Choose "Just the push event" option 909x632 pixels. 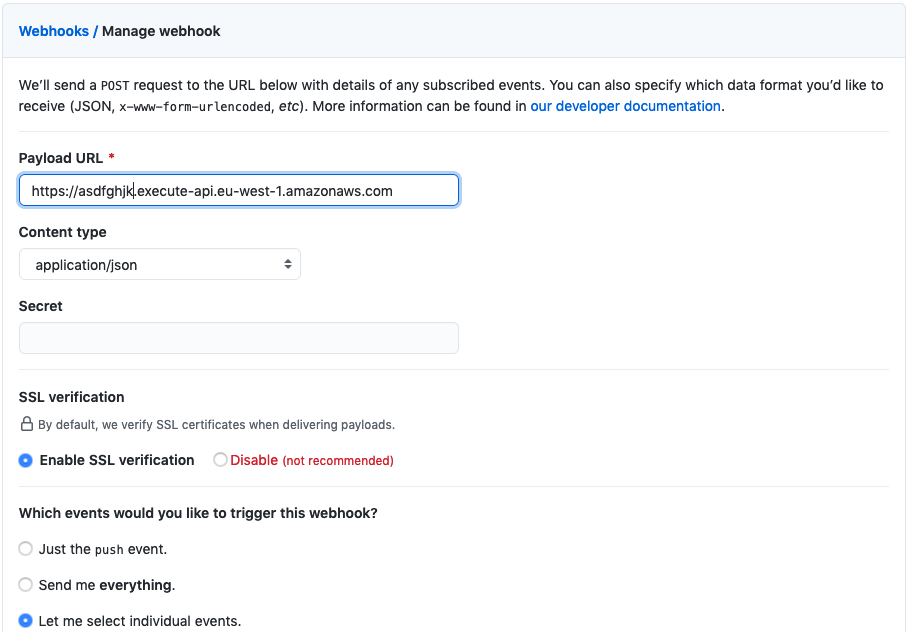click(x=24, y=549)
